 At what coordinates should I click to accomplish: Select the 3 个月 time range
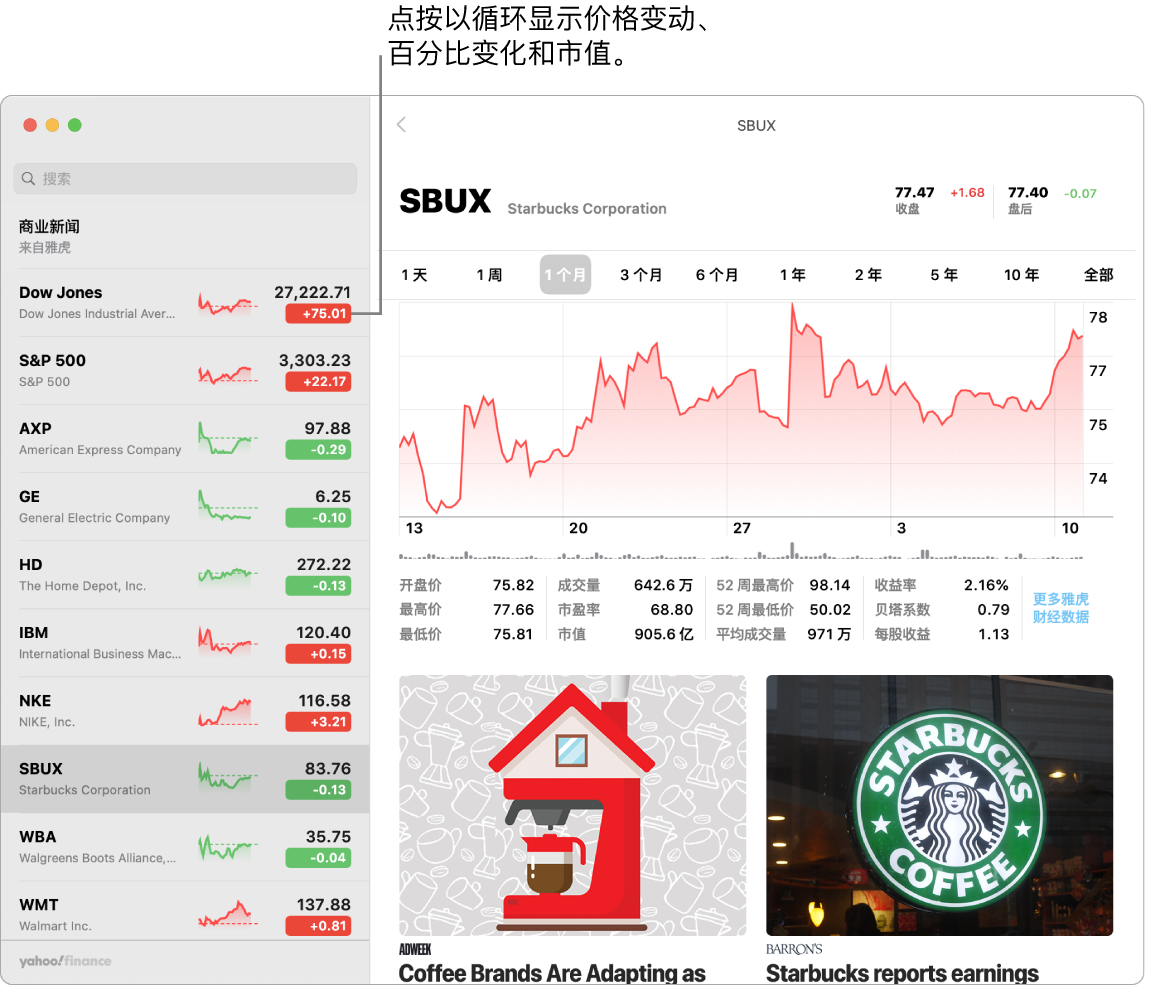[641, 275]
